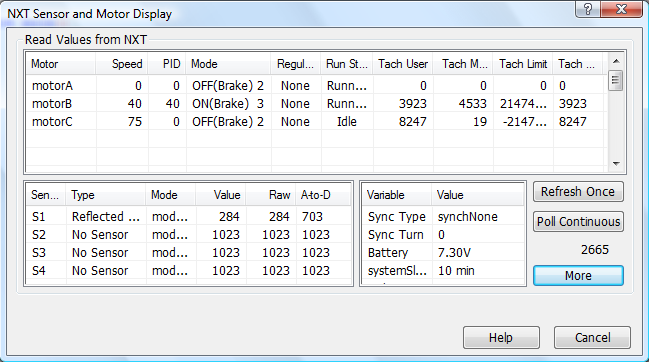The width and height of the screenshot is (649, 362).
Task: Click the motor table scroll up arrow
Action: (616, 61)
